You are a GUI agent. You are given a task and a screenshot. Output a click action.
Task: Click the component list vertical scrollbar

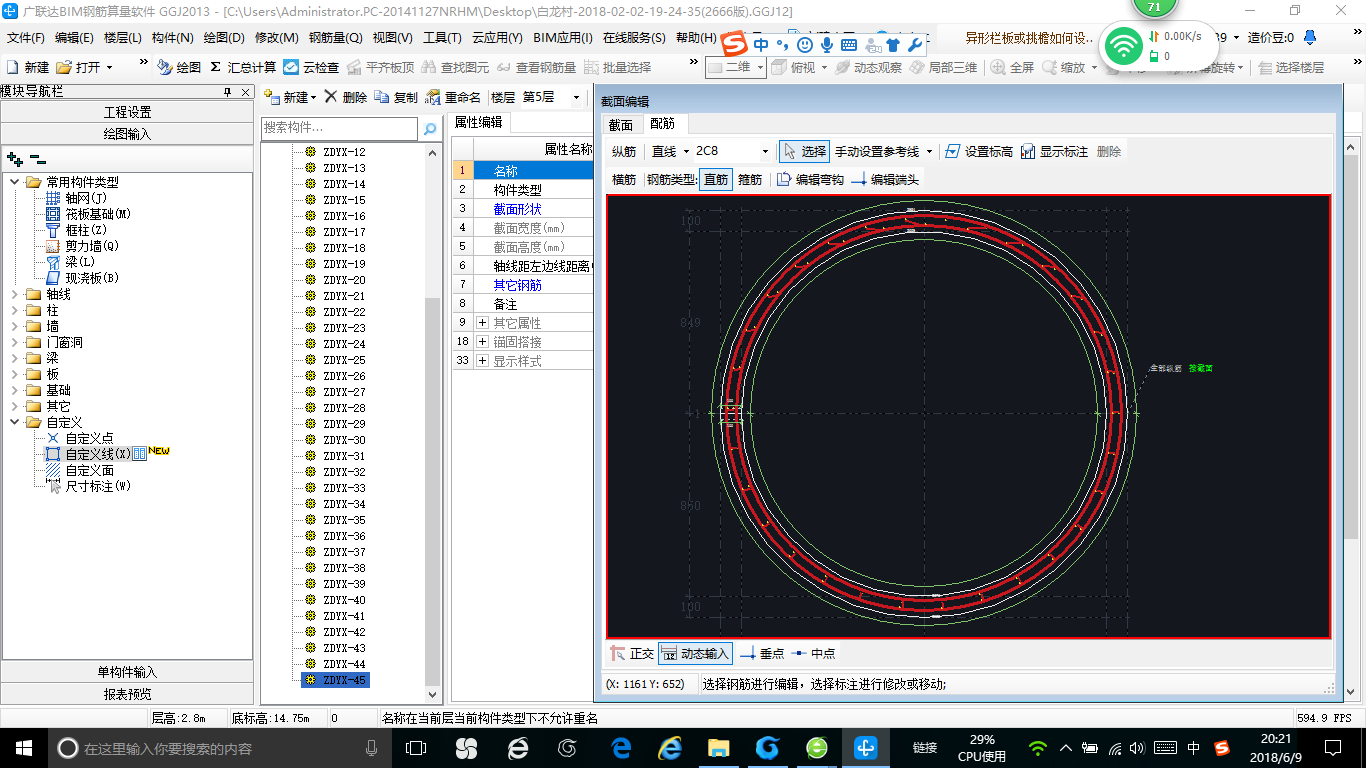(432, 424)
